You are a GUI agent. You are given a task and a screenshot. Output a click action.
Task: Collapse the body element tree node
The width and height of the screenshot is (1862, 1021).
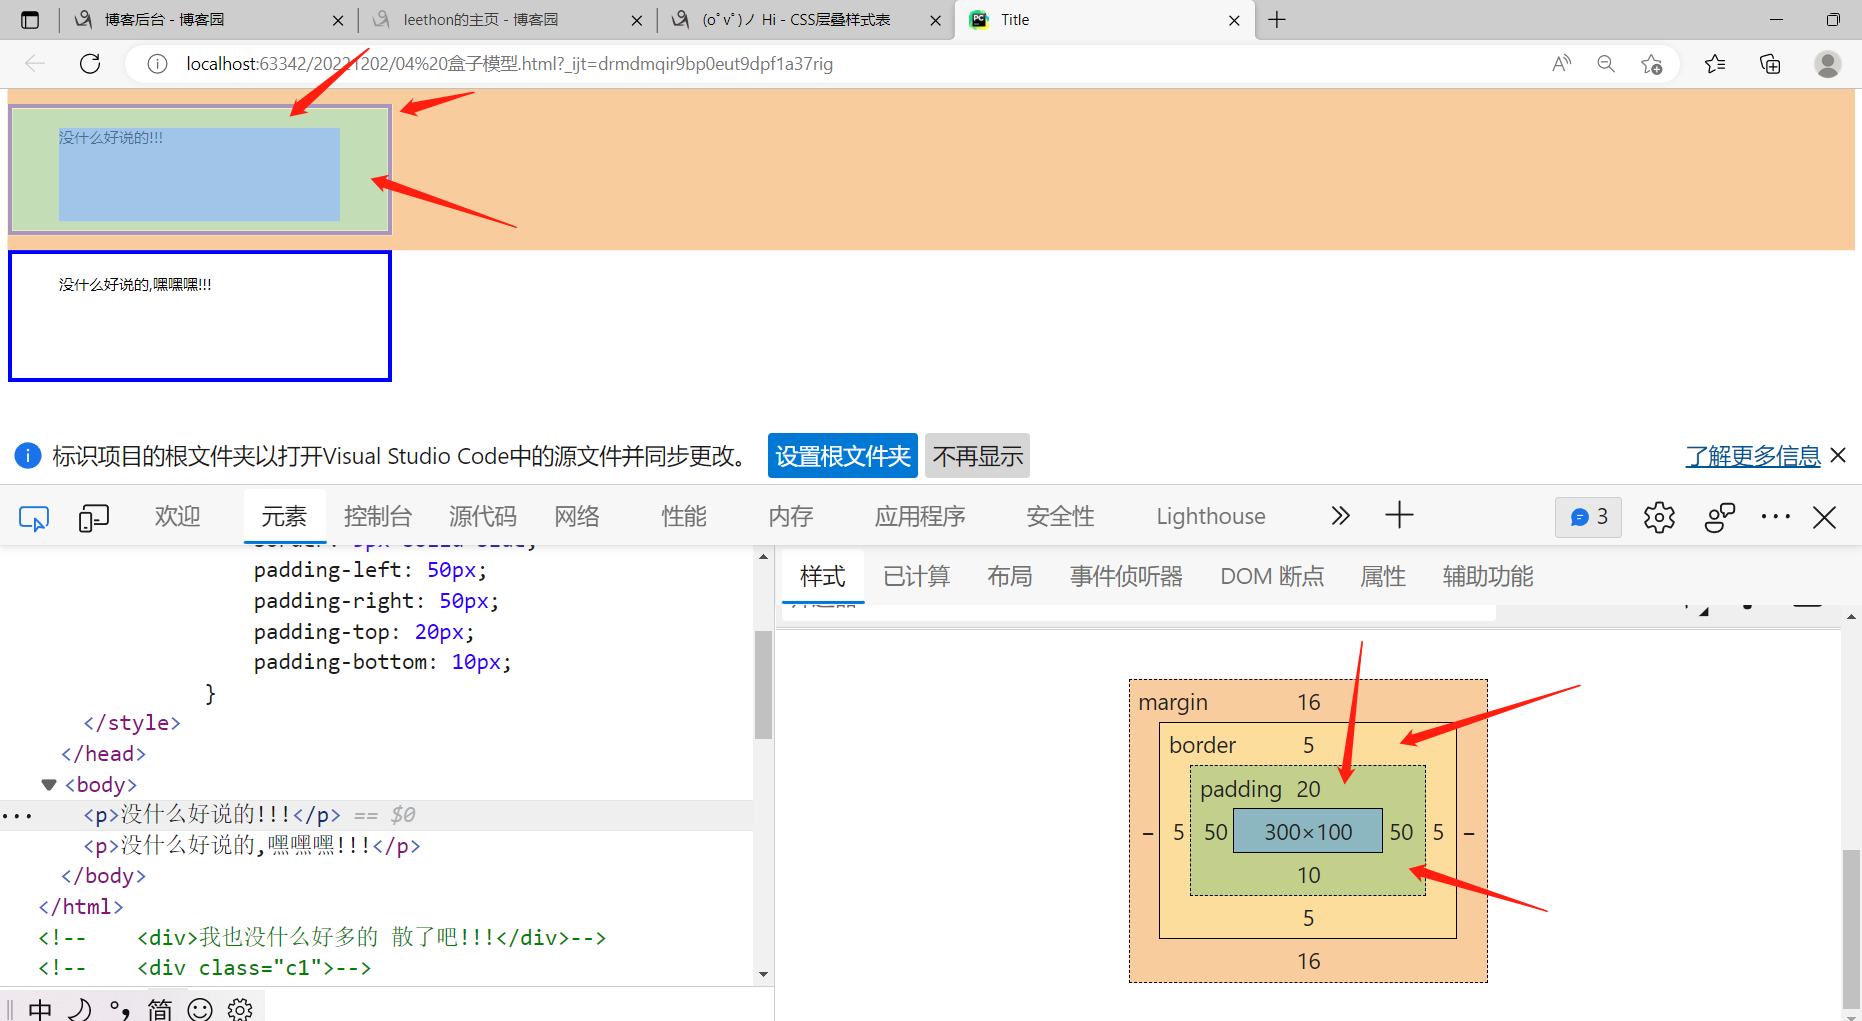48,785
